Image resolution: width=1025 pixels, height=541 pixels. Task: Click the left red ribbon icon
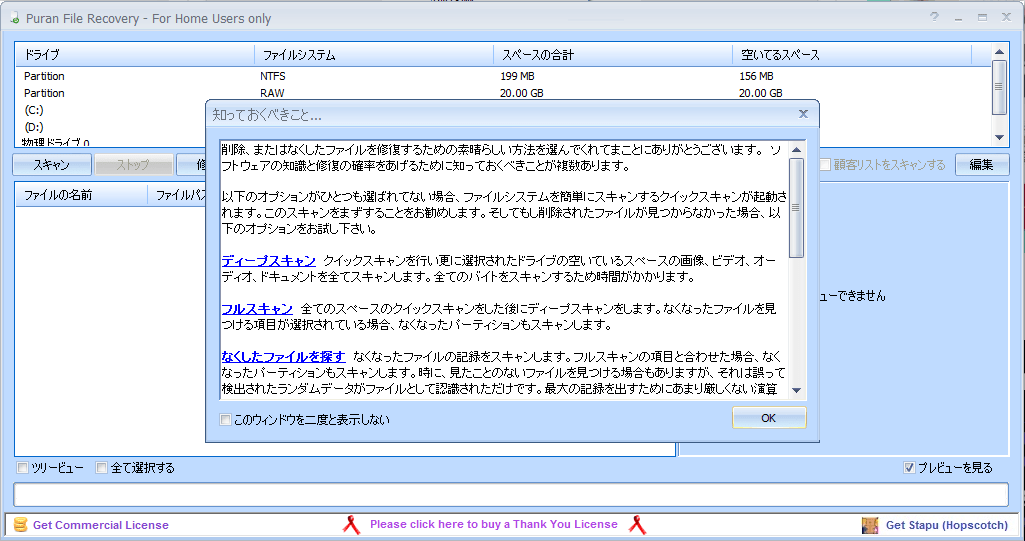tap(352, 525)
